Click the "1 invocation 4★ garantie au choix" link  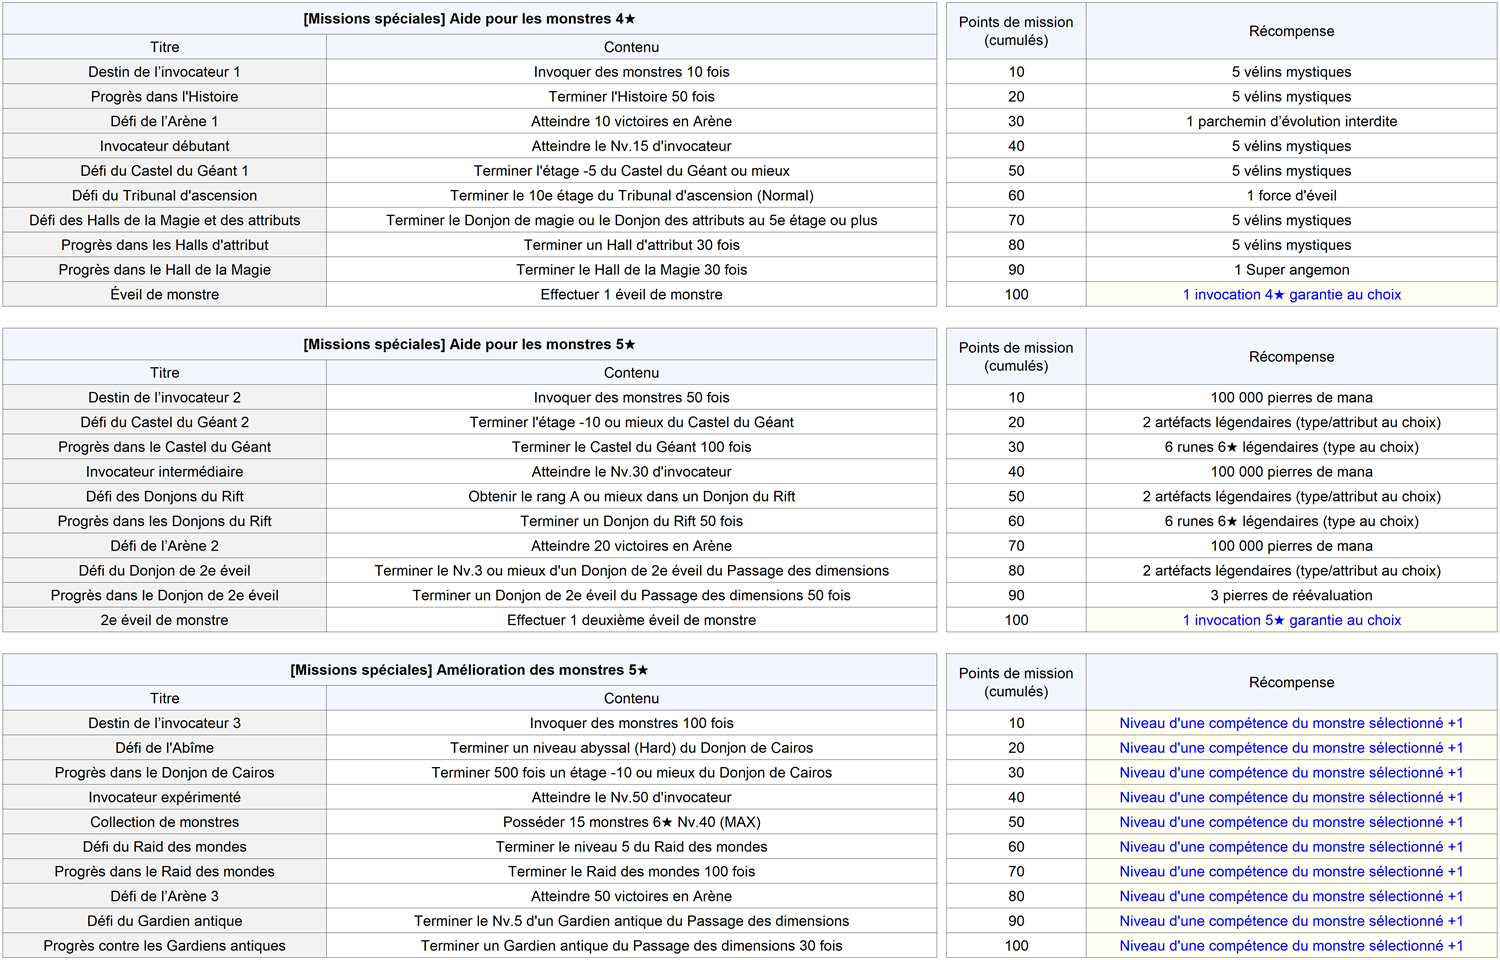[1291, 295]
